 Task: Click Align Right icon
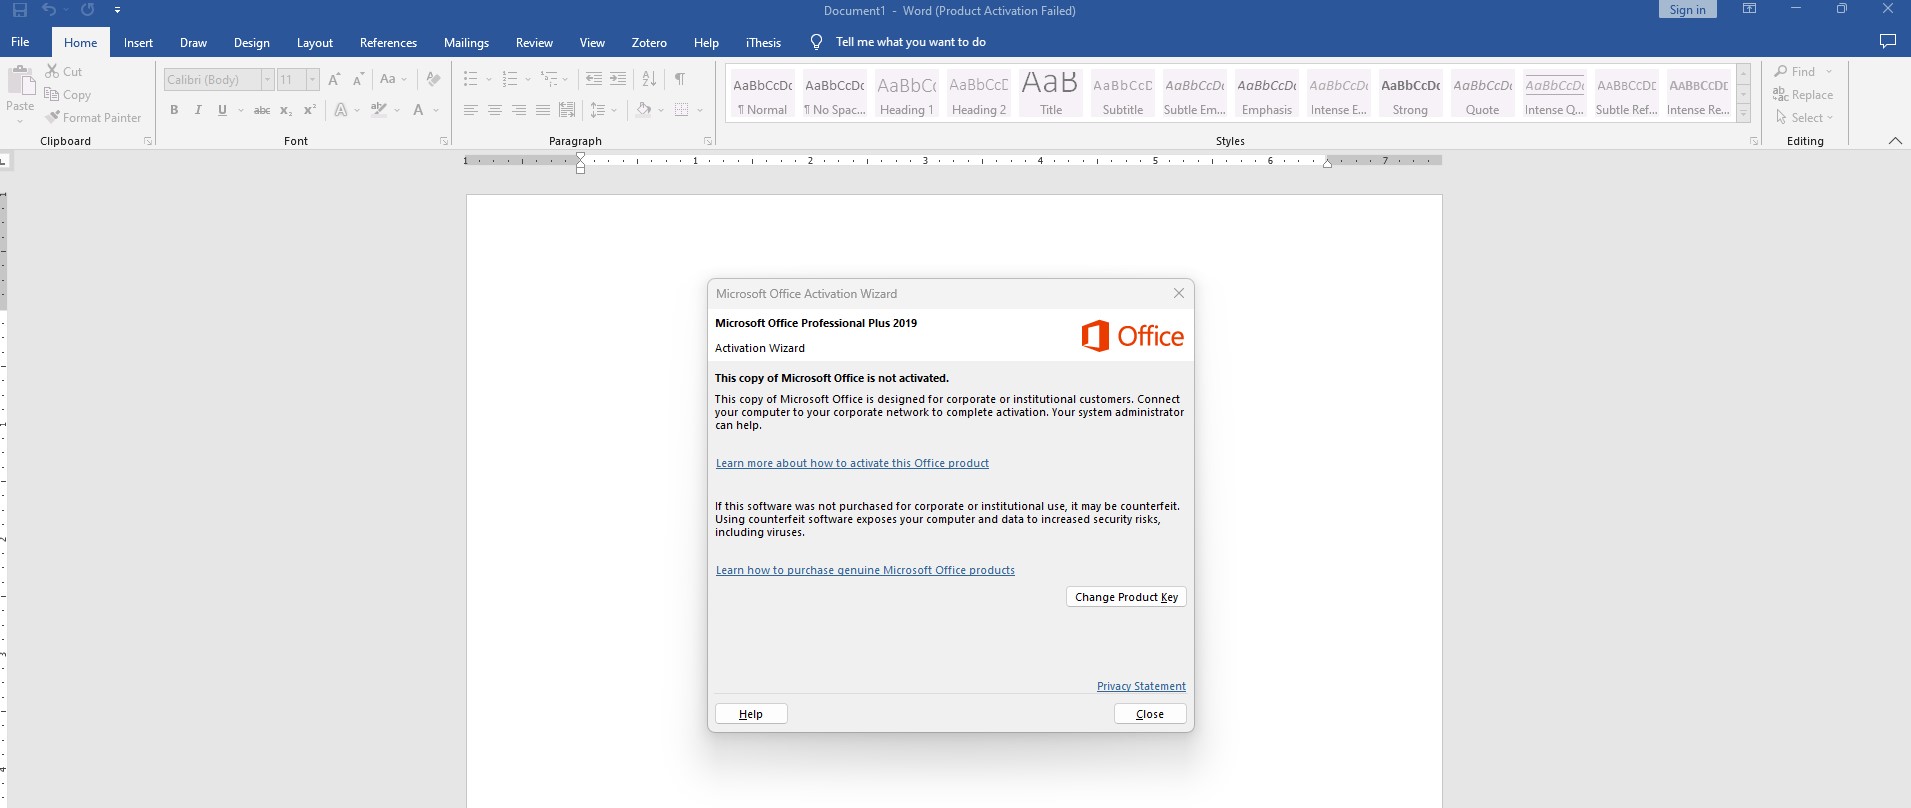tap(518, 110)
